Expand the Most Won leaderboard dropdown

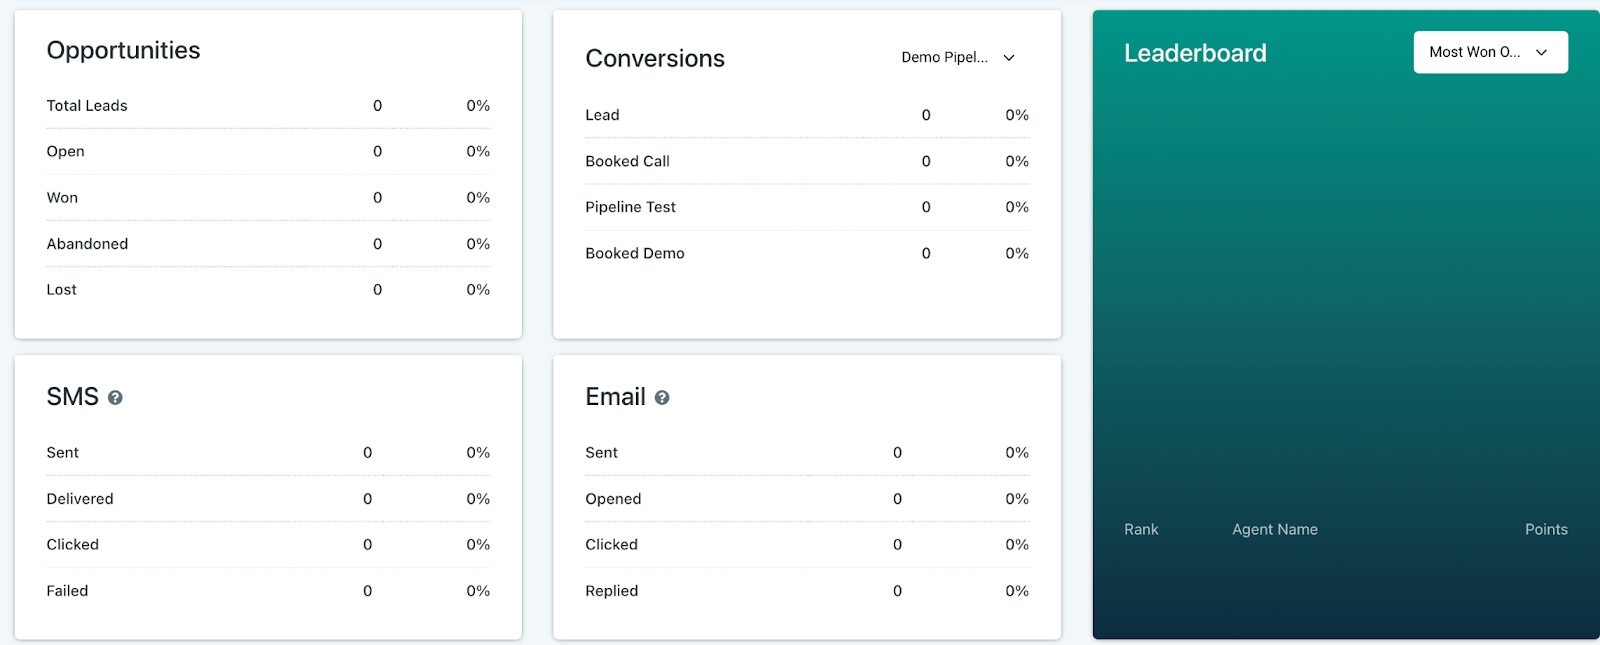1489,52
